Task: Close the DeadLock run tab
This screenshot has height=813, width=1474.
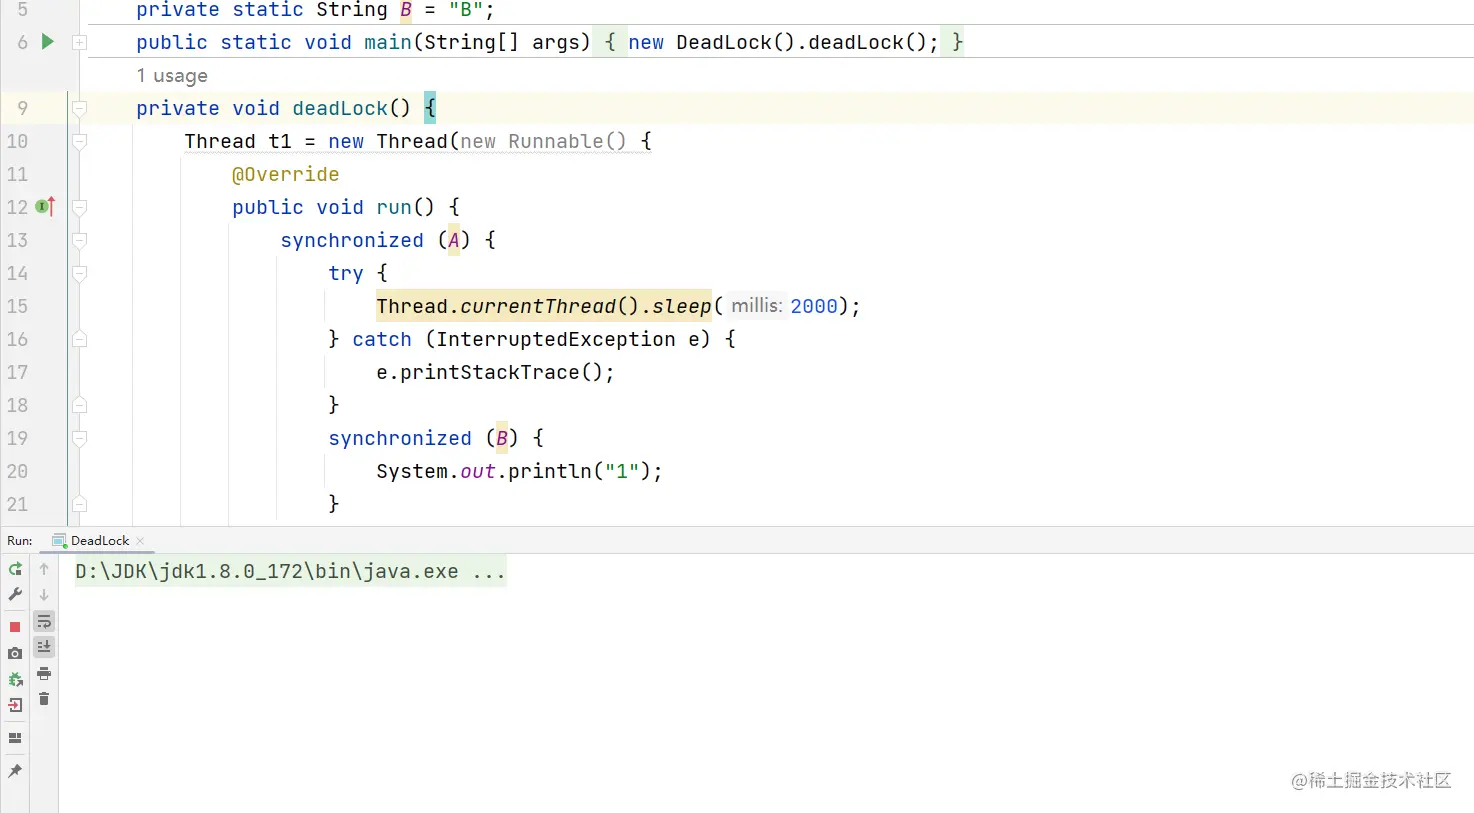Action: (x=140, y=541)
